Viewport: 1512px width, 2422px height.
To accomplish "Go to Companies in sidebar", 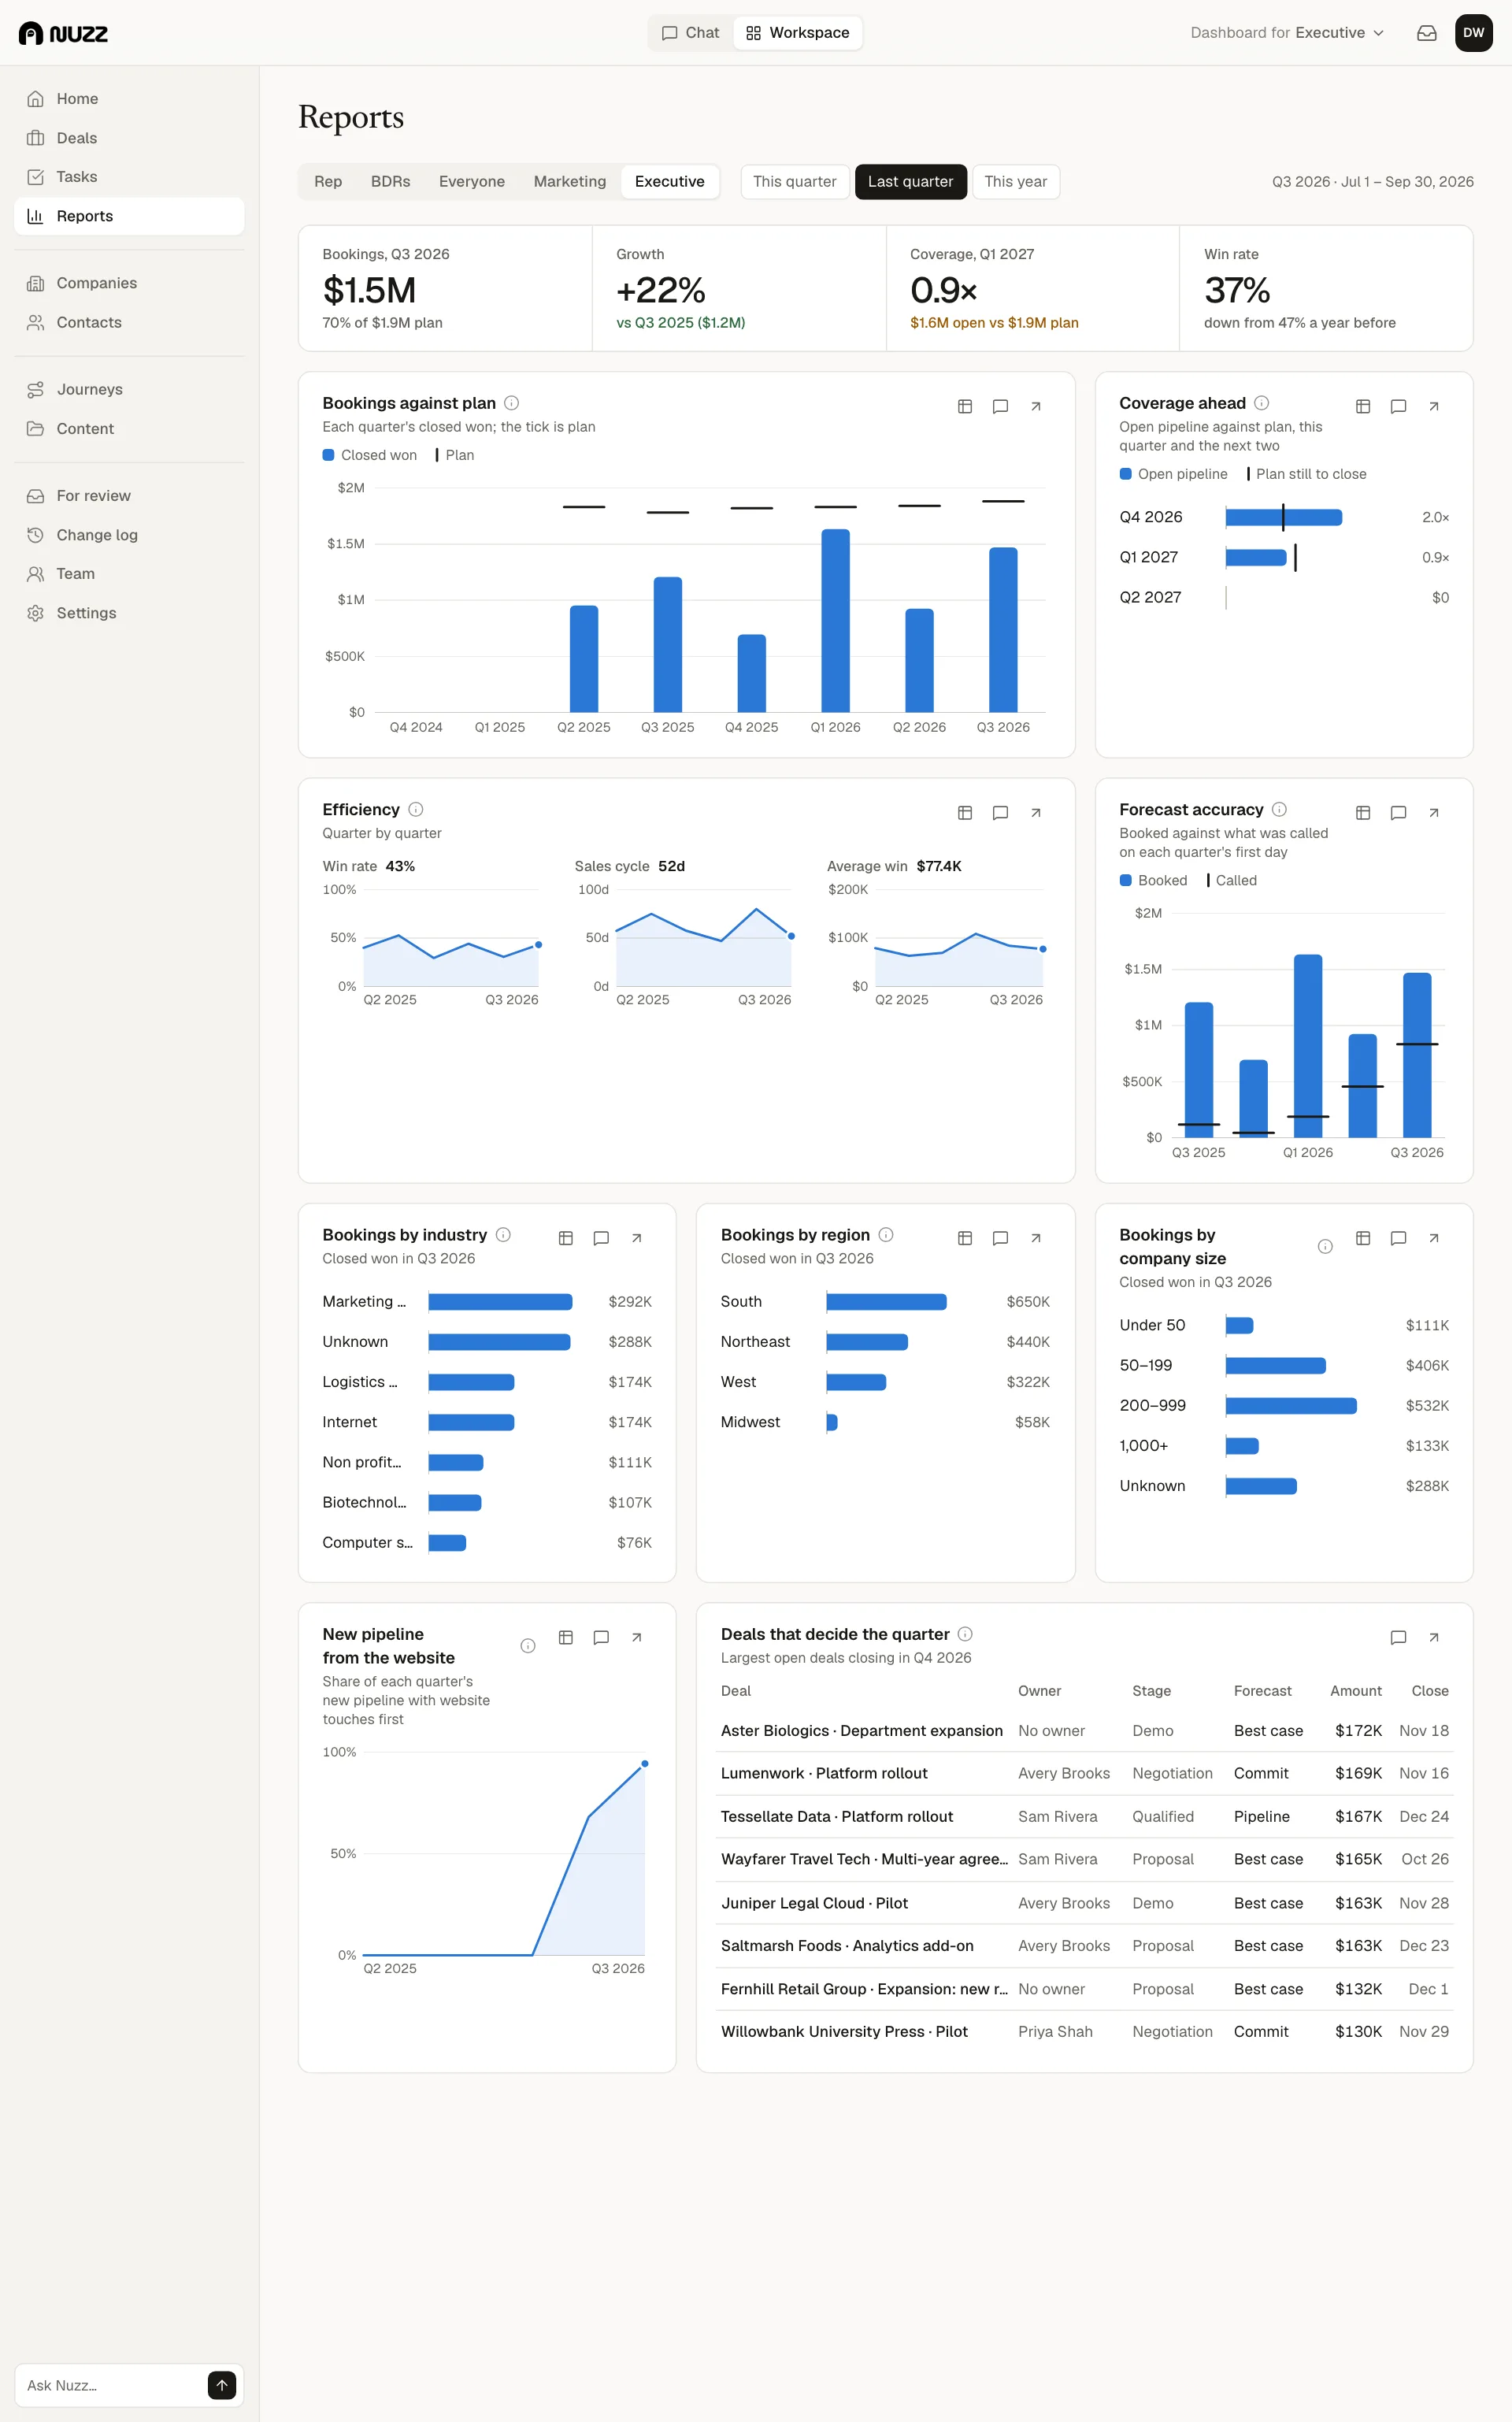I will pyautogui.click(x=129, y=283).
